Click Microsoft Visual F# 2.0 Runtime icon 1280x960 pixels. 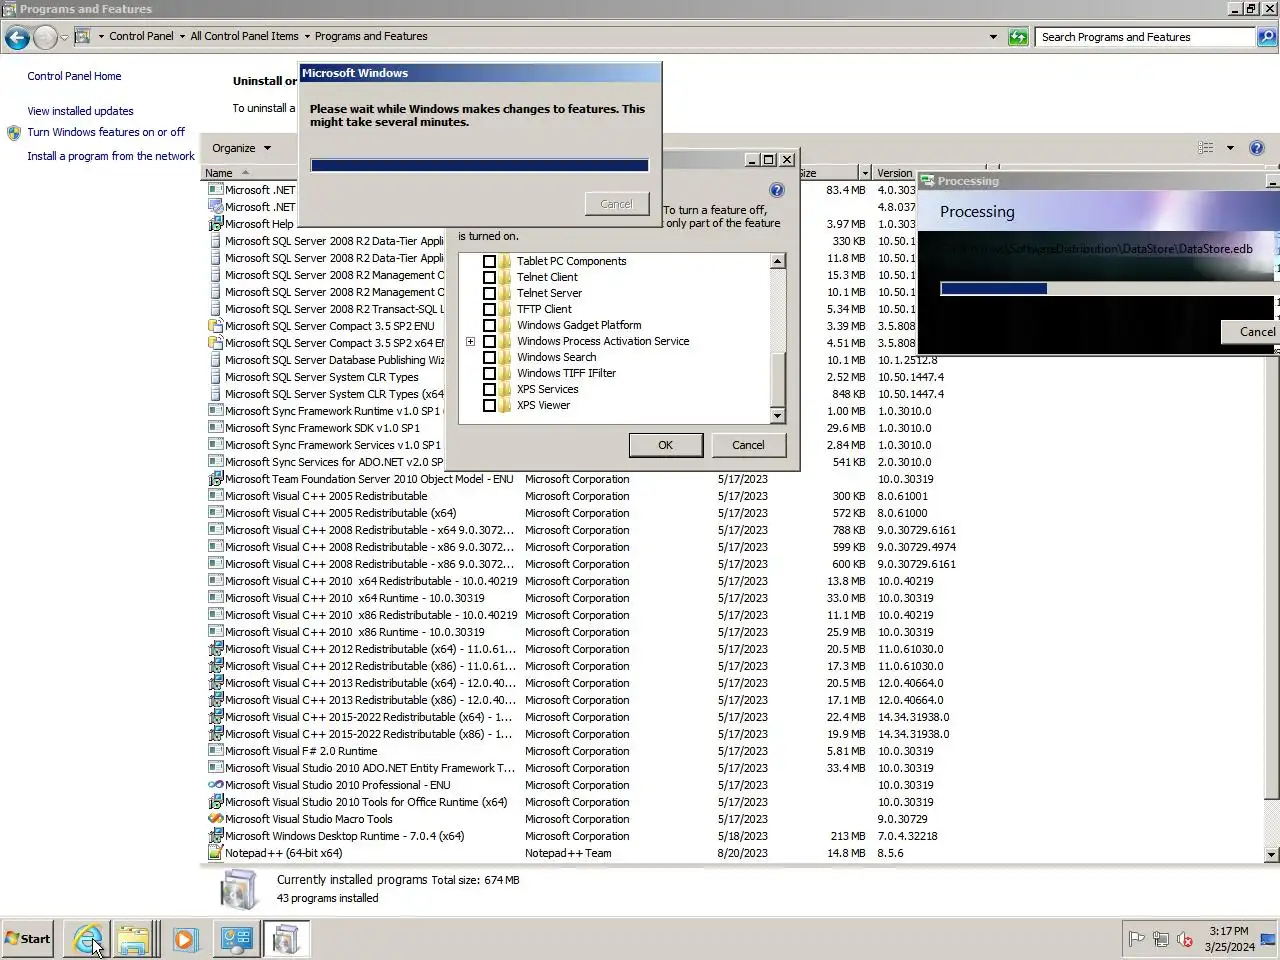(215, 751)
